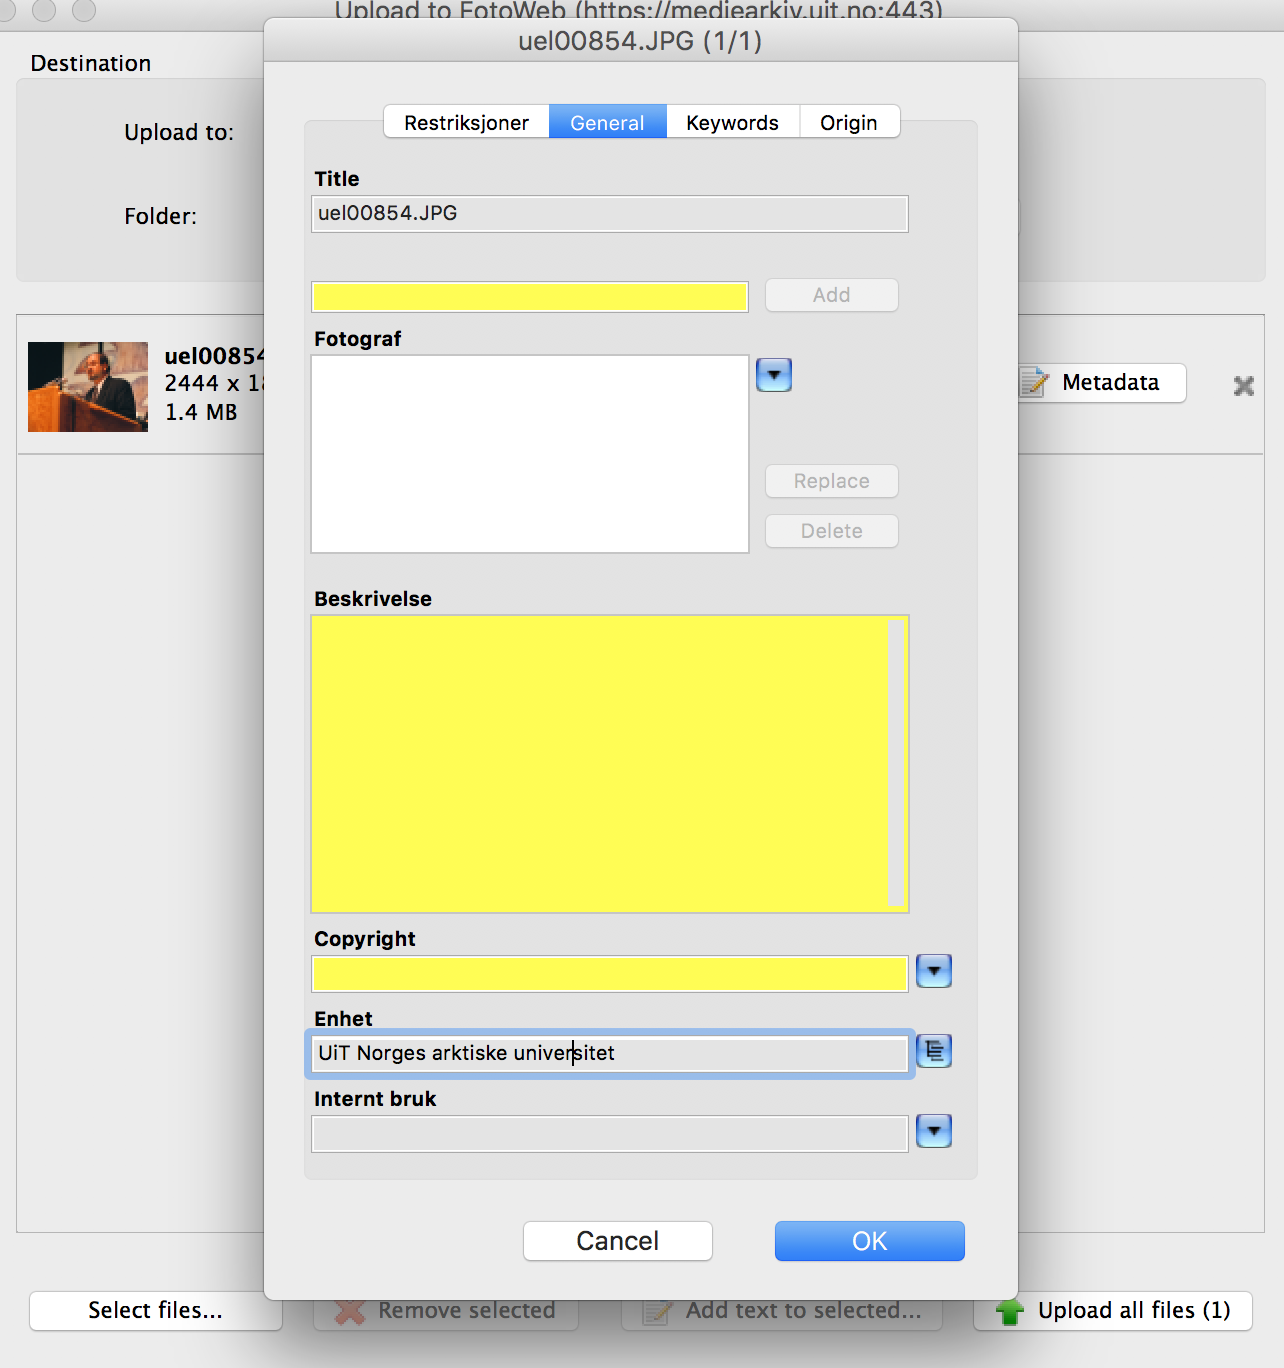
Task: Switch to the Keywords tab
Action: click(x=732, y=122)
